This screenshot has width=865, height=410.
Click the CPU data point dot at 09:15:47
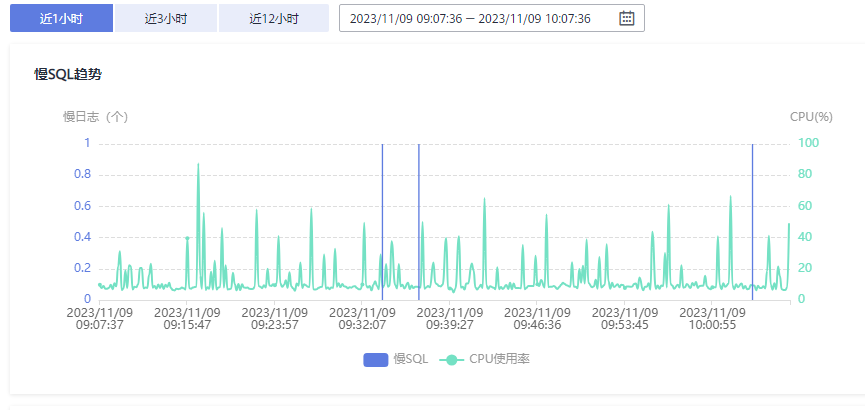[x=187, y=238]
